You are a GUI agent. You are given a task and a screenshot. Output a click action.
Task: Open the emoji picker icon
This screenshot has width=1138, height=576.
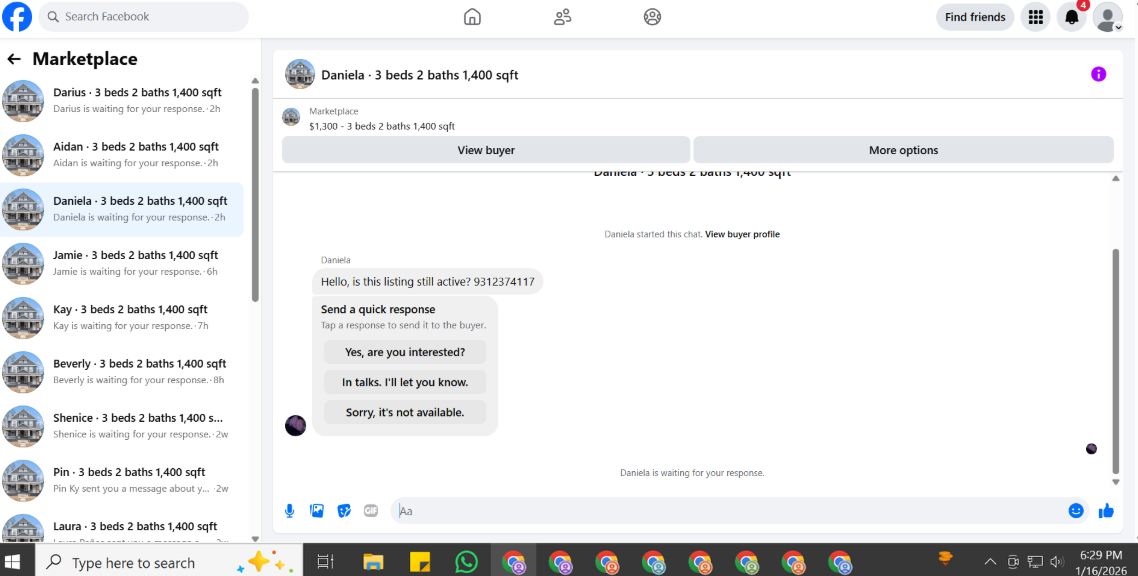click(x=1076, y=511)
